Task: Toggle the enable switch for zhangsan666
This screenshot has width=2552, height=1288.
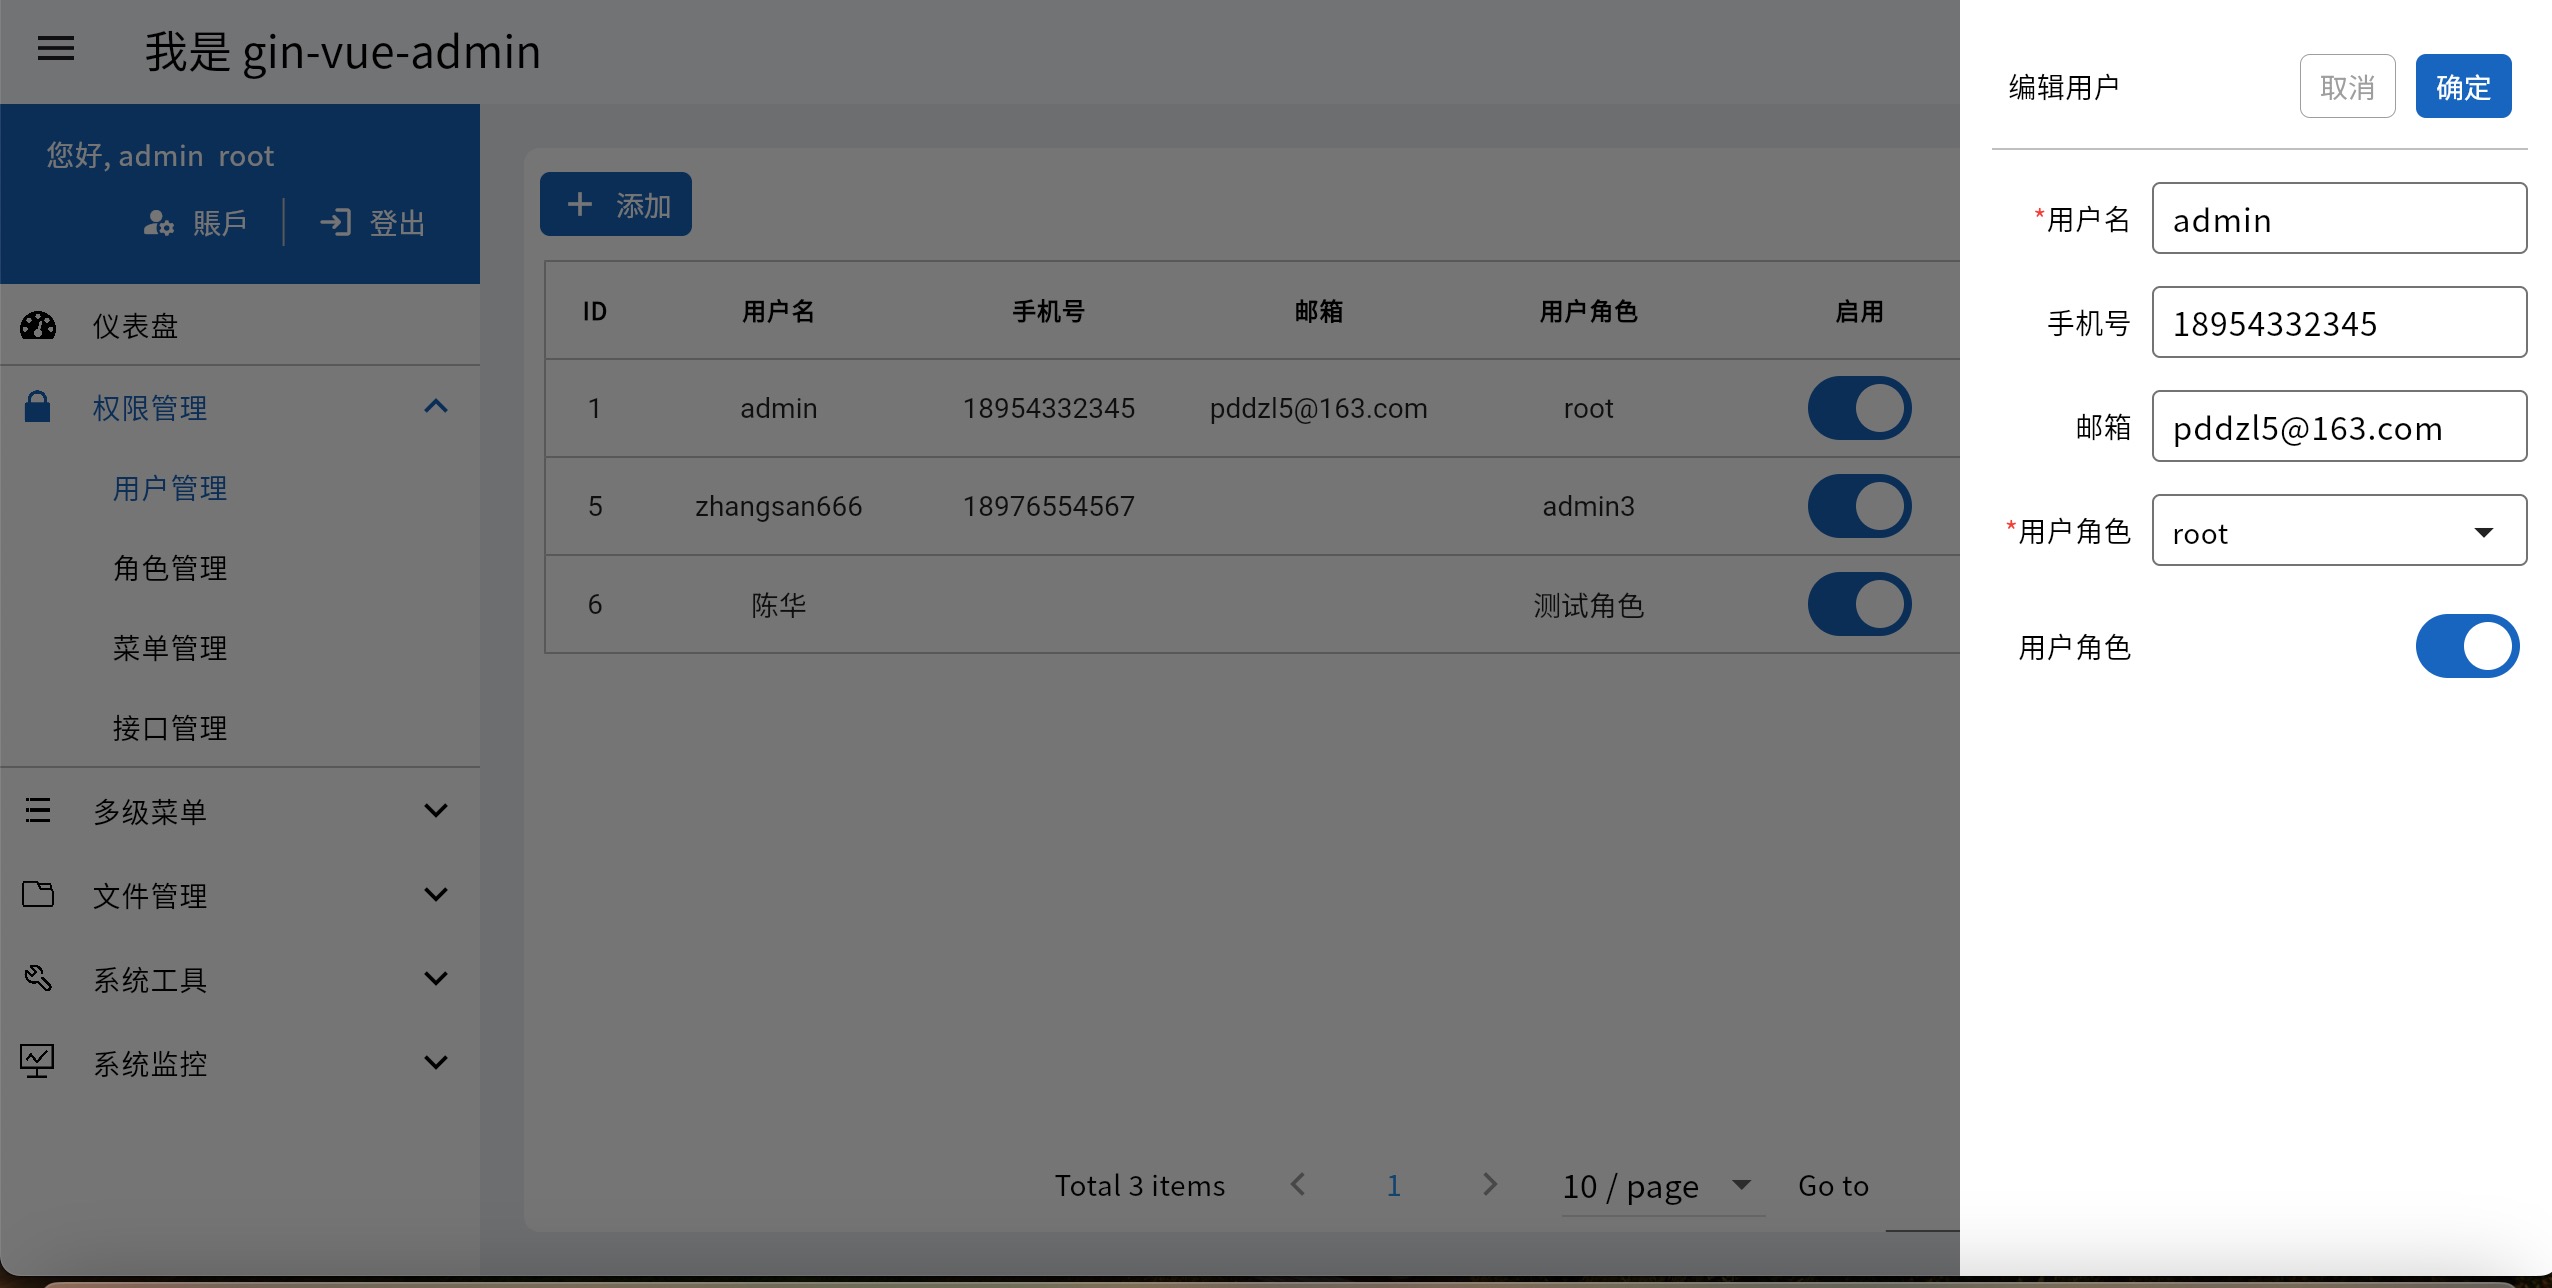Action: [1859, 506]
